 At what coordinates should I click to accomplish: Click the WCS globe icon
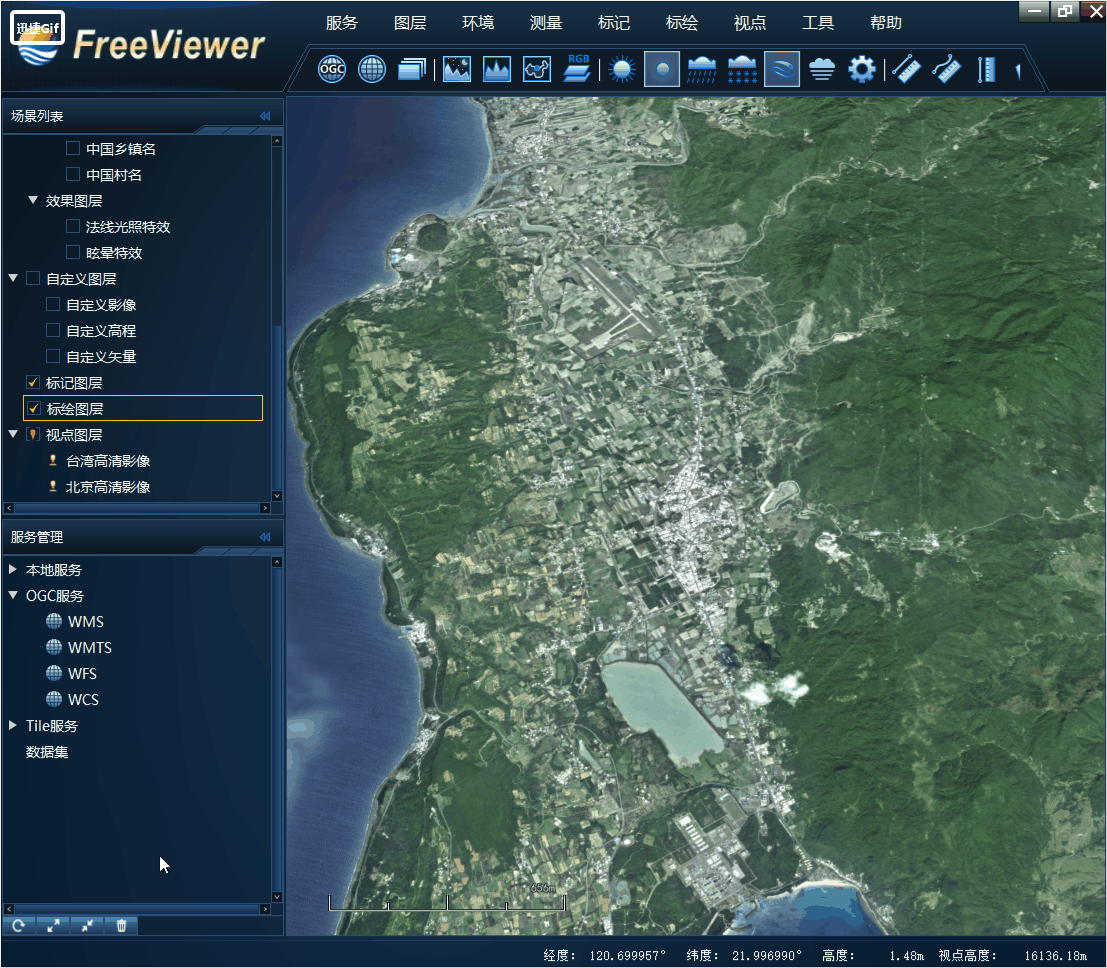click(54, 699)
